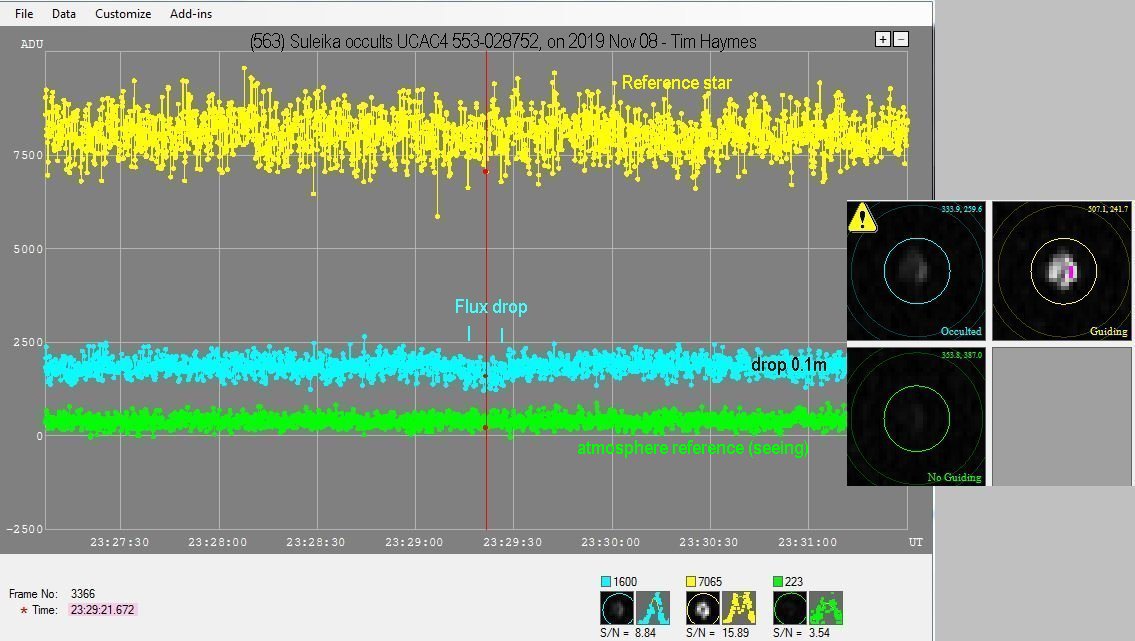Click the yellow warning triangle icon
This screenshot has height=641, width=1135.
[862, 218]
